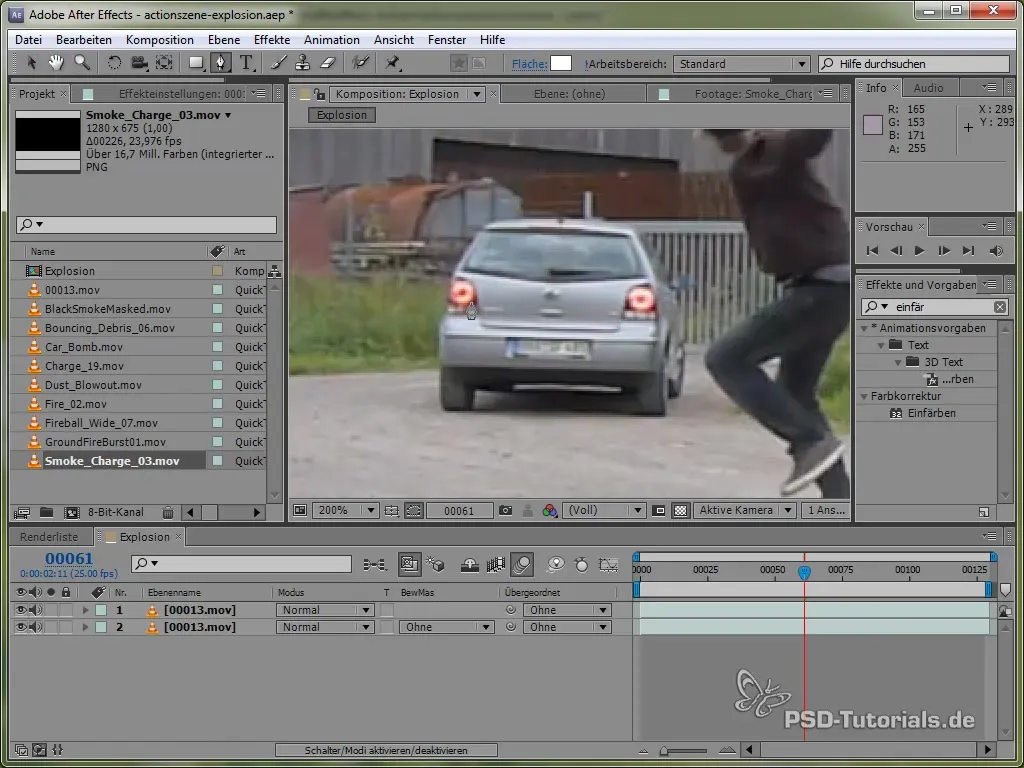
Task: Select the Selection arrow tool
Action: pos(31,63)
